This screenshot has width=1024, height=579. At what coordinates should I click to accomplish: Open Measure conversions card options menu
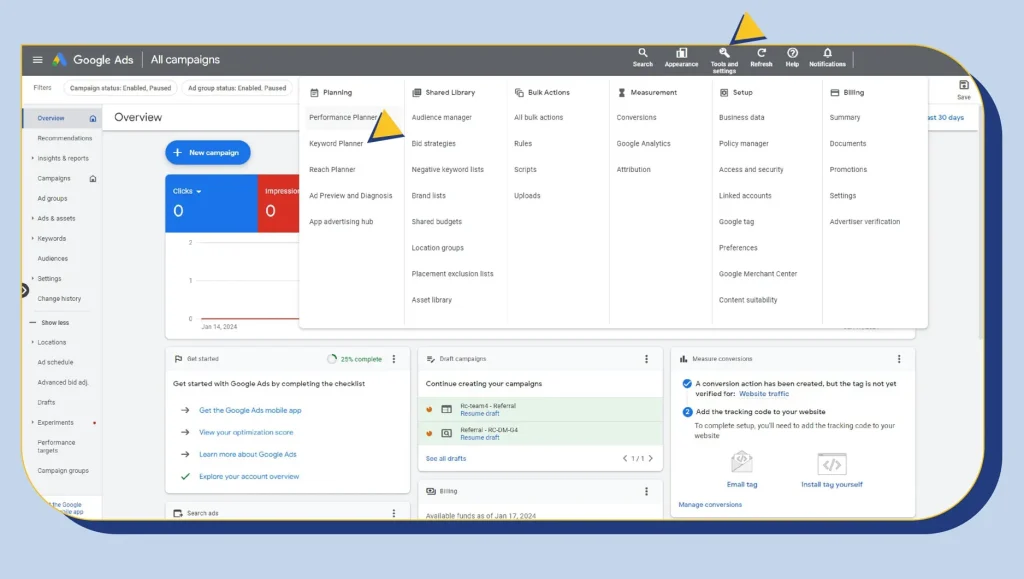(x=899, y=359)
